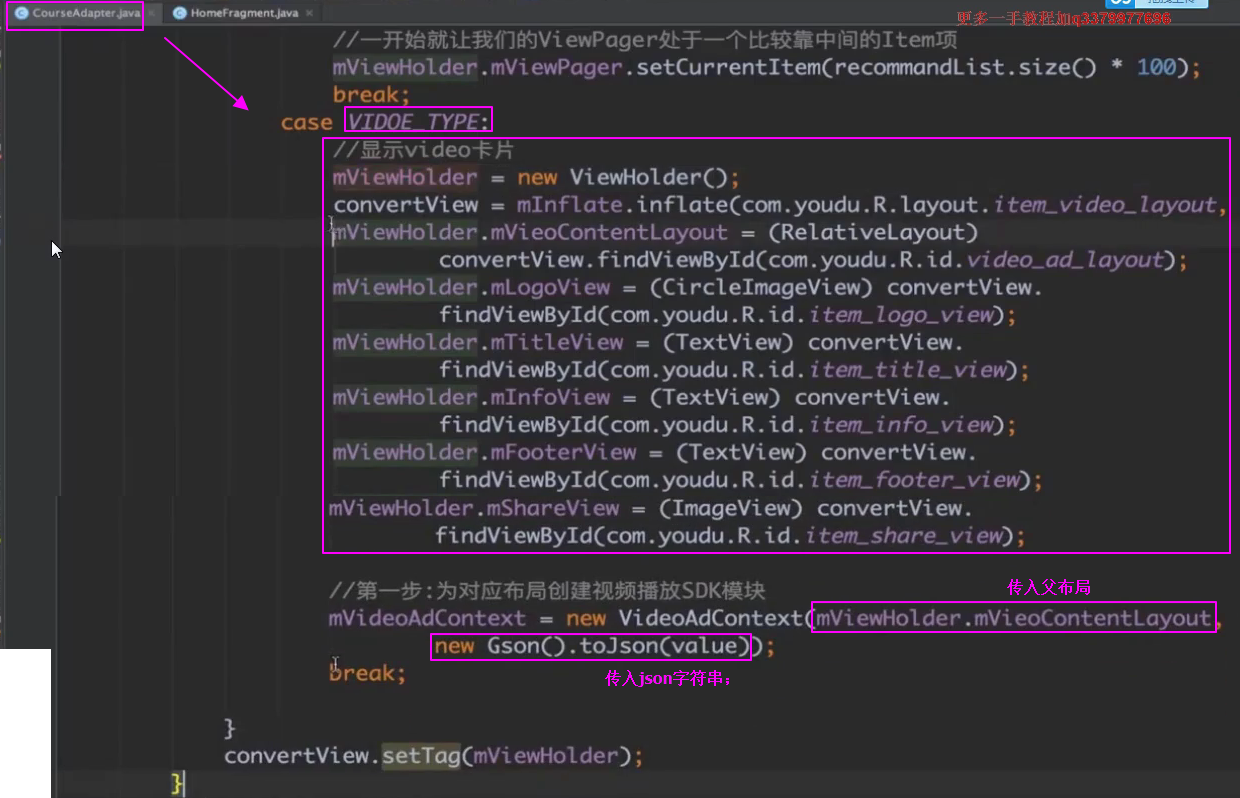The width and height of the screenshot is (1240, 798).
Task: Close the HomeFragment.java editor tab
Action: point(309,14)
